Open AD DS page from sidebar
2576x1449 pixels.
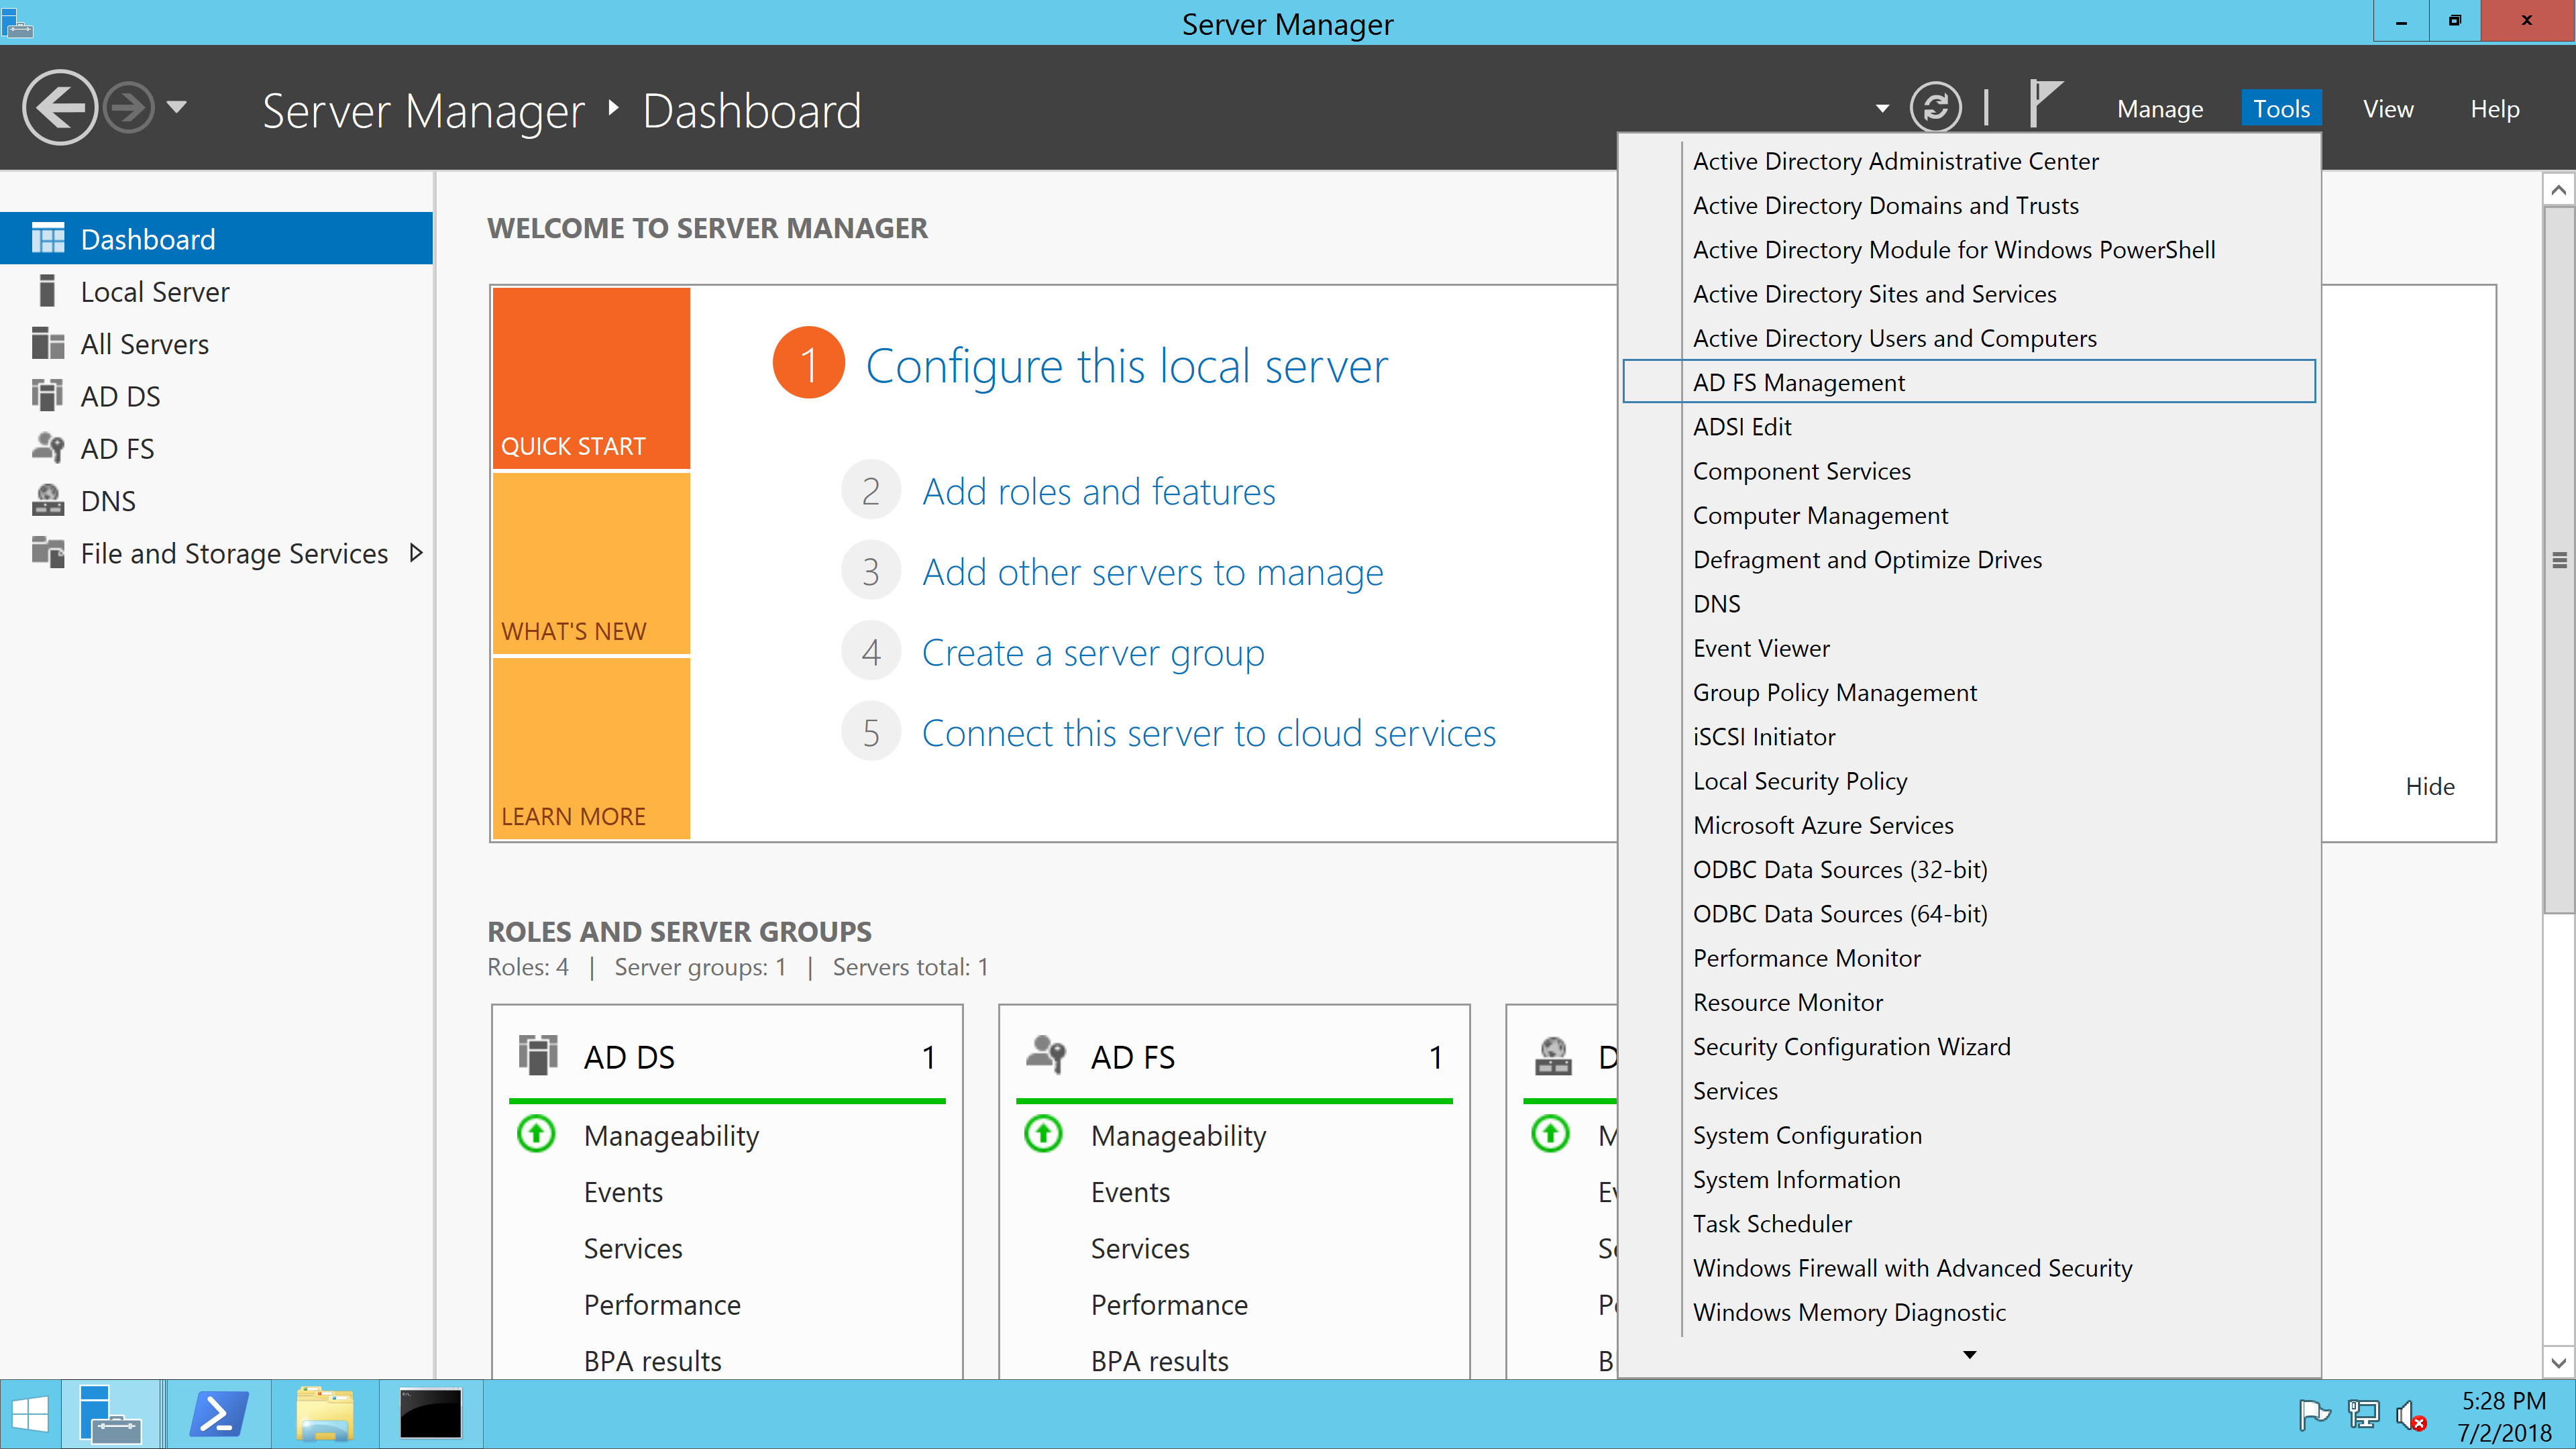(216, 396)
